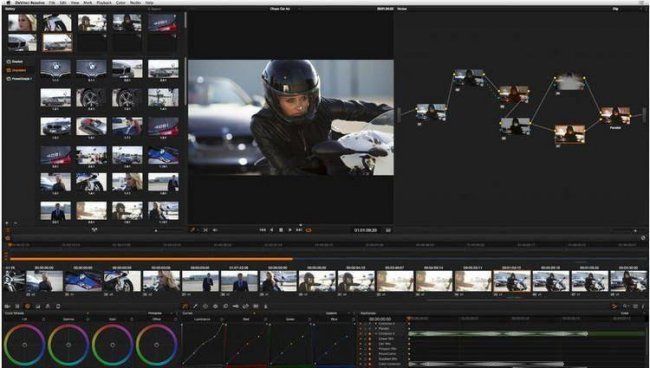This screenshot has width=650, height=368.
Task: Jump to first frame in viewer
Action: (x=262, y=230)
